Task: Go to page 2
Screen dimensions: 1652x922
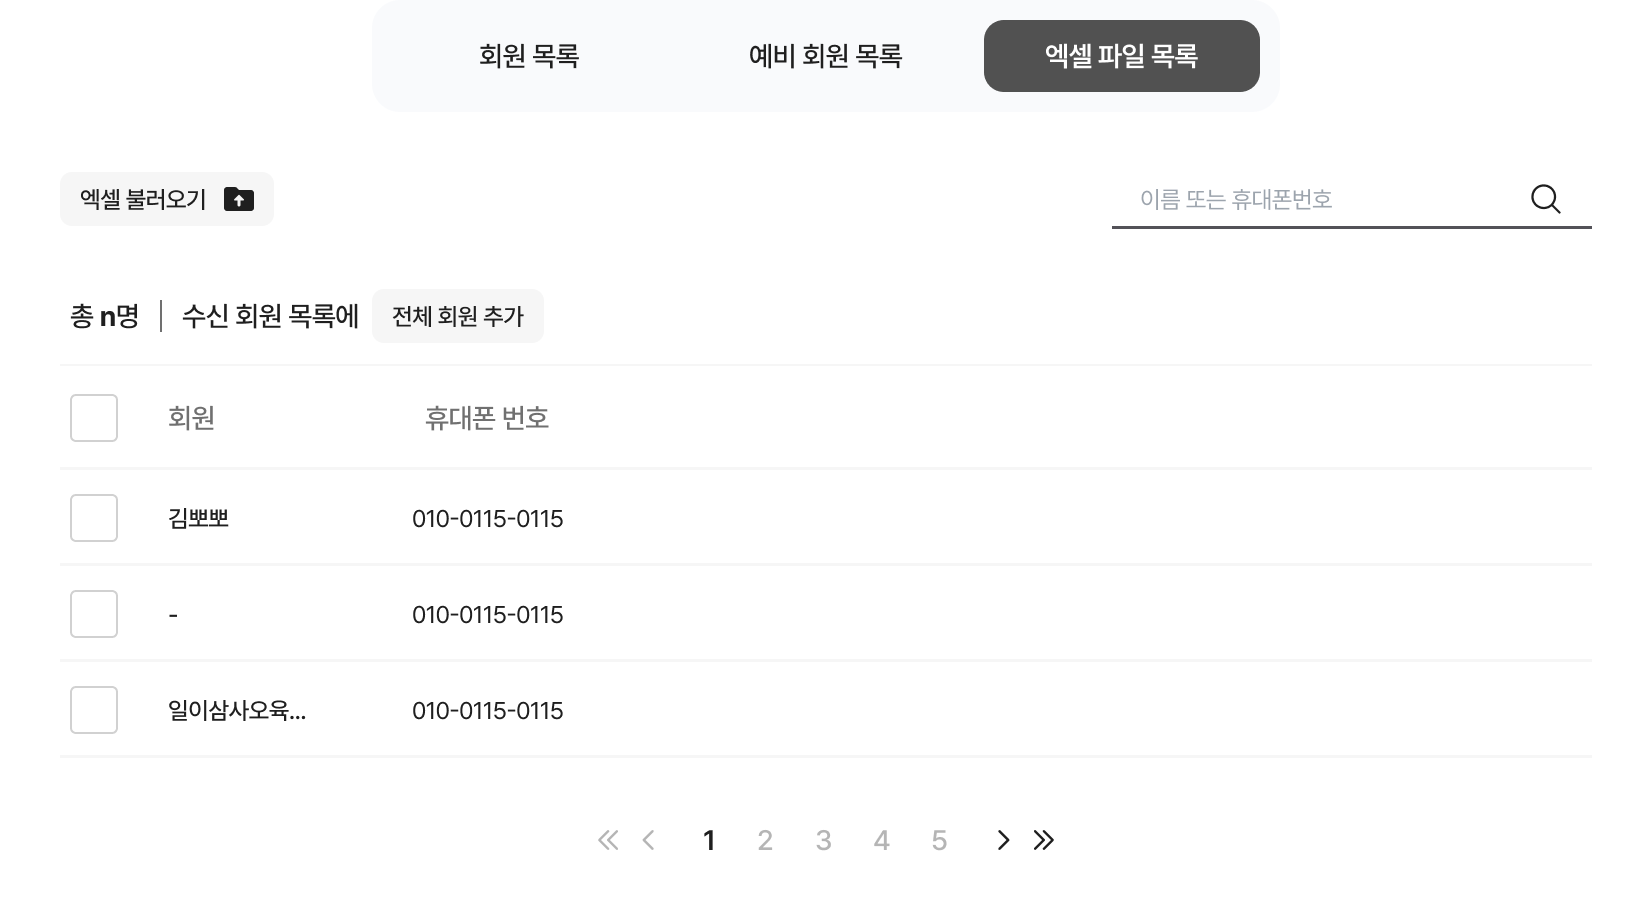Action: coord(765,840)
